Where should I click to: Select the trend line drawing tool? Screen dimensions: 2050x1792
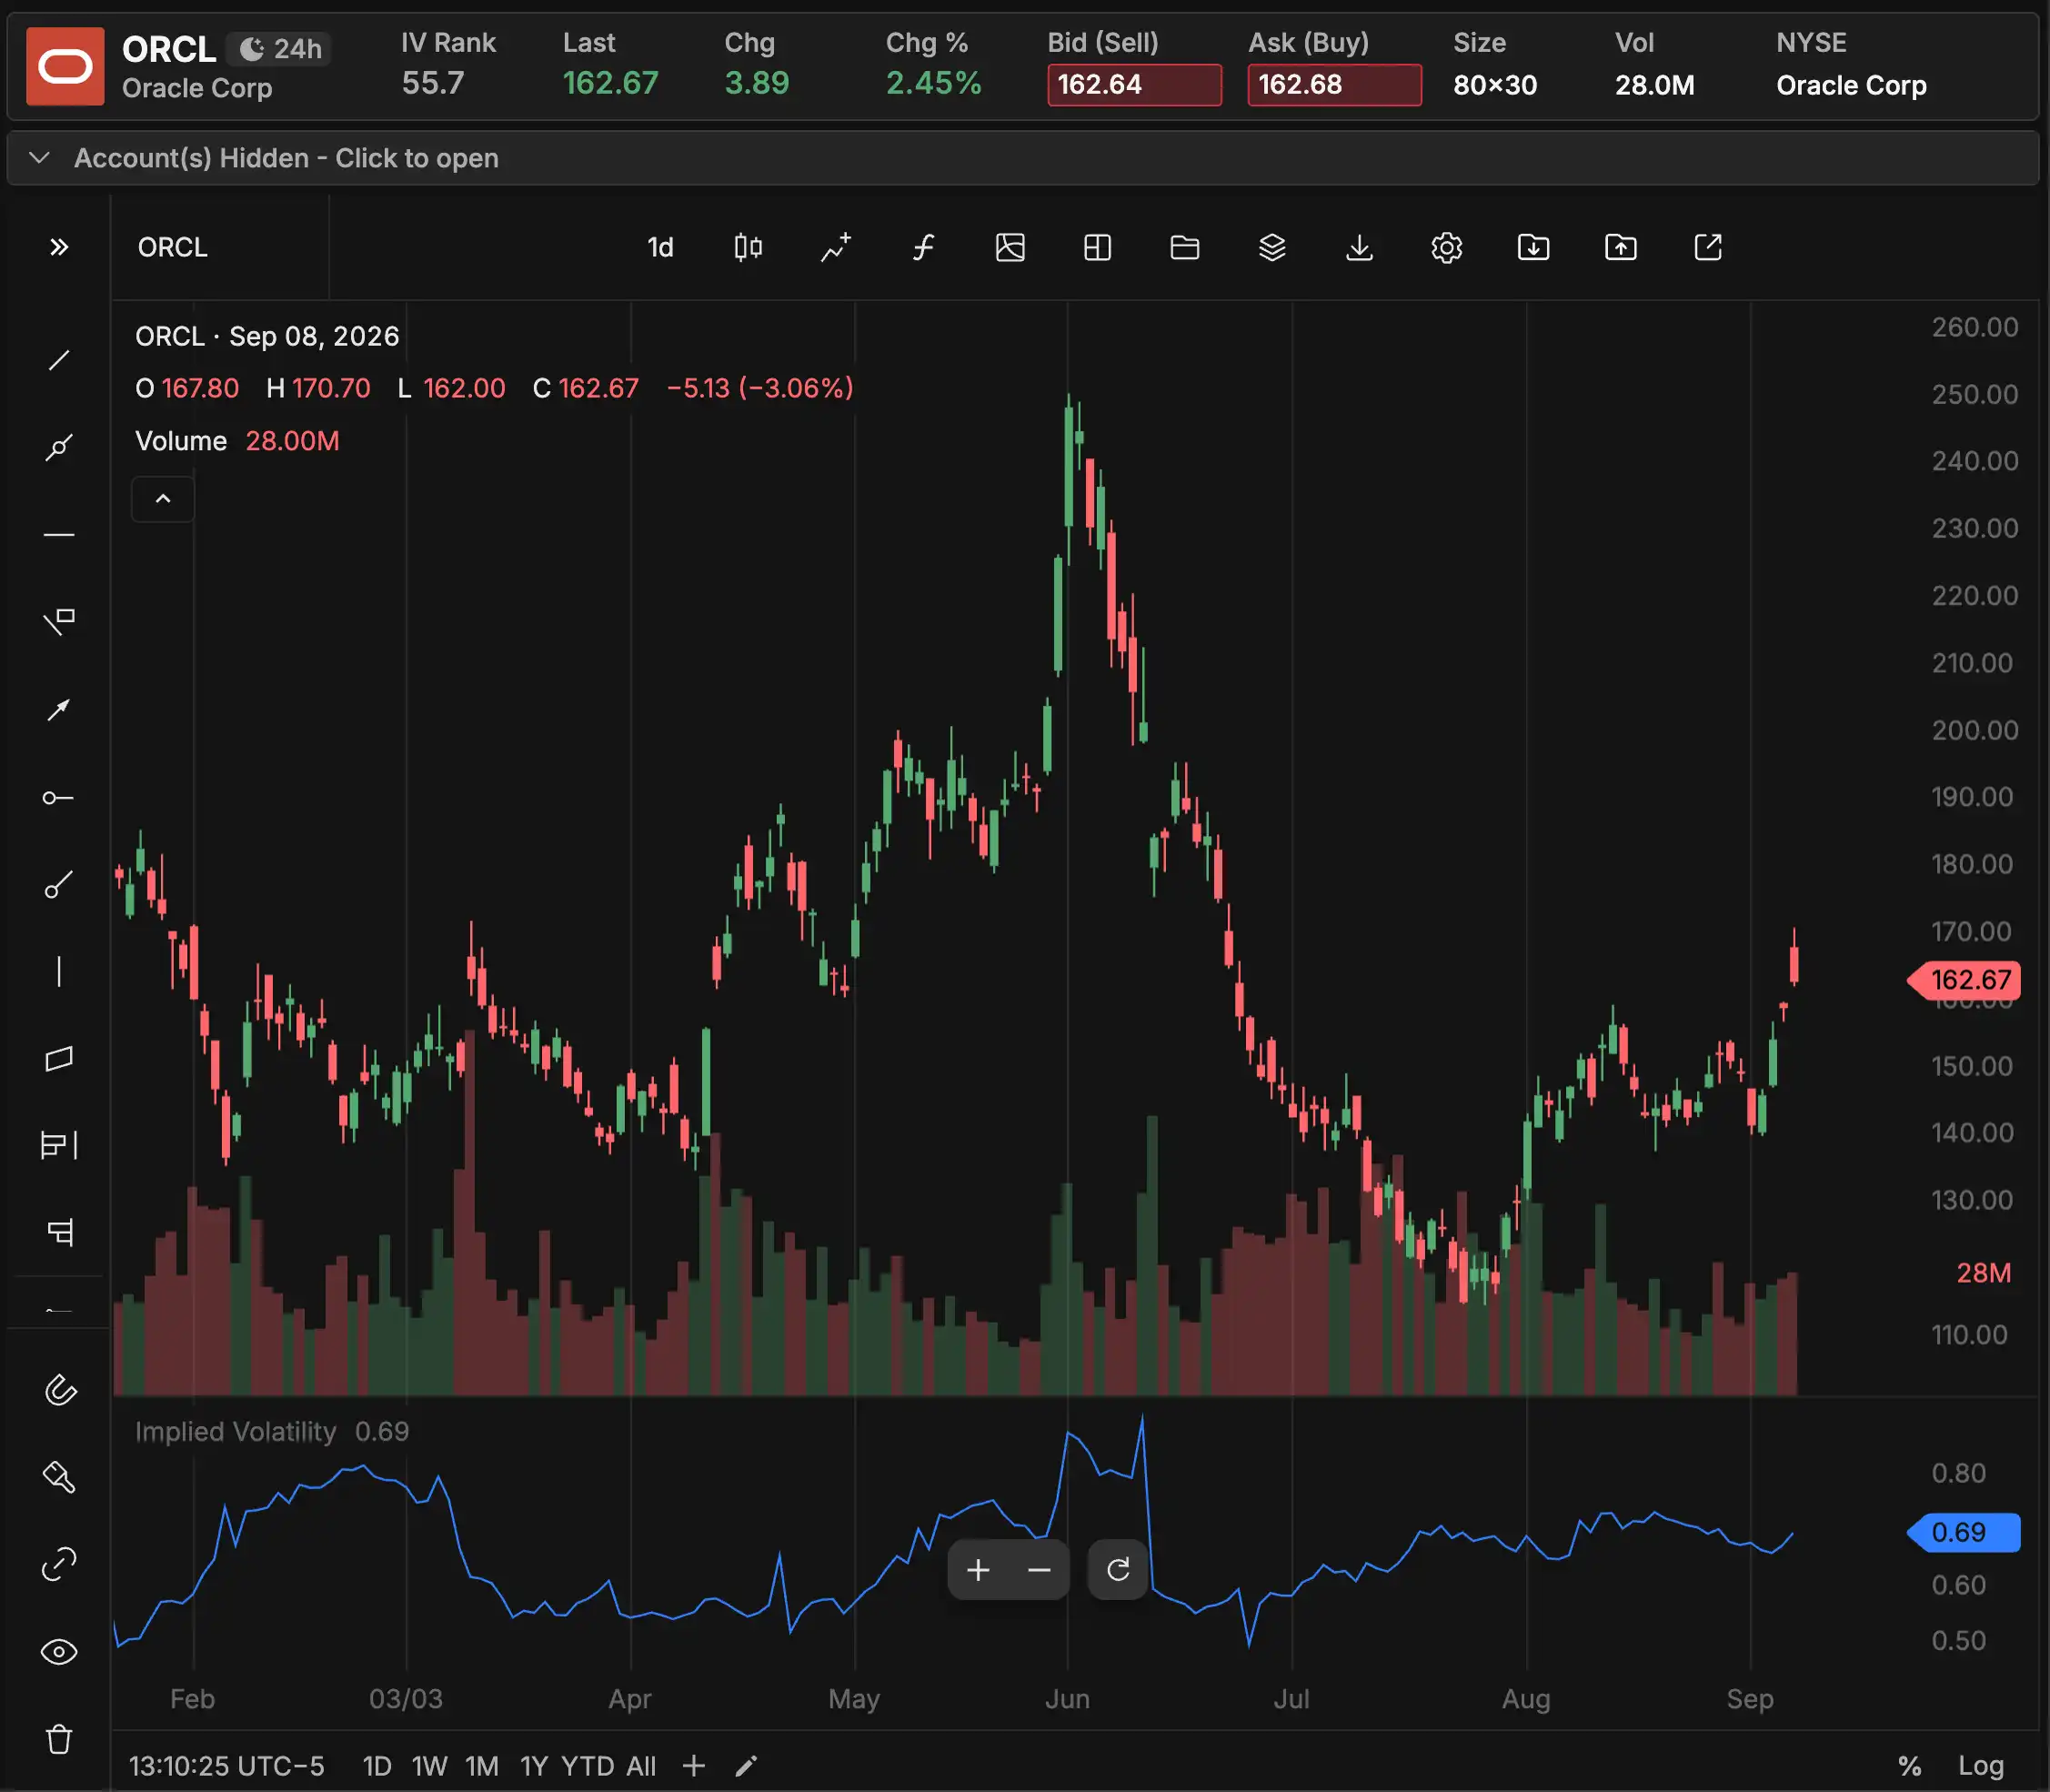[59, 360]
